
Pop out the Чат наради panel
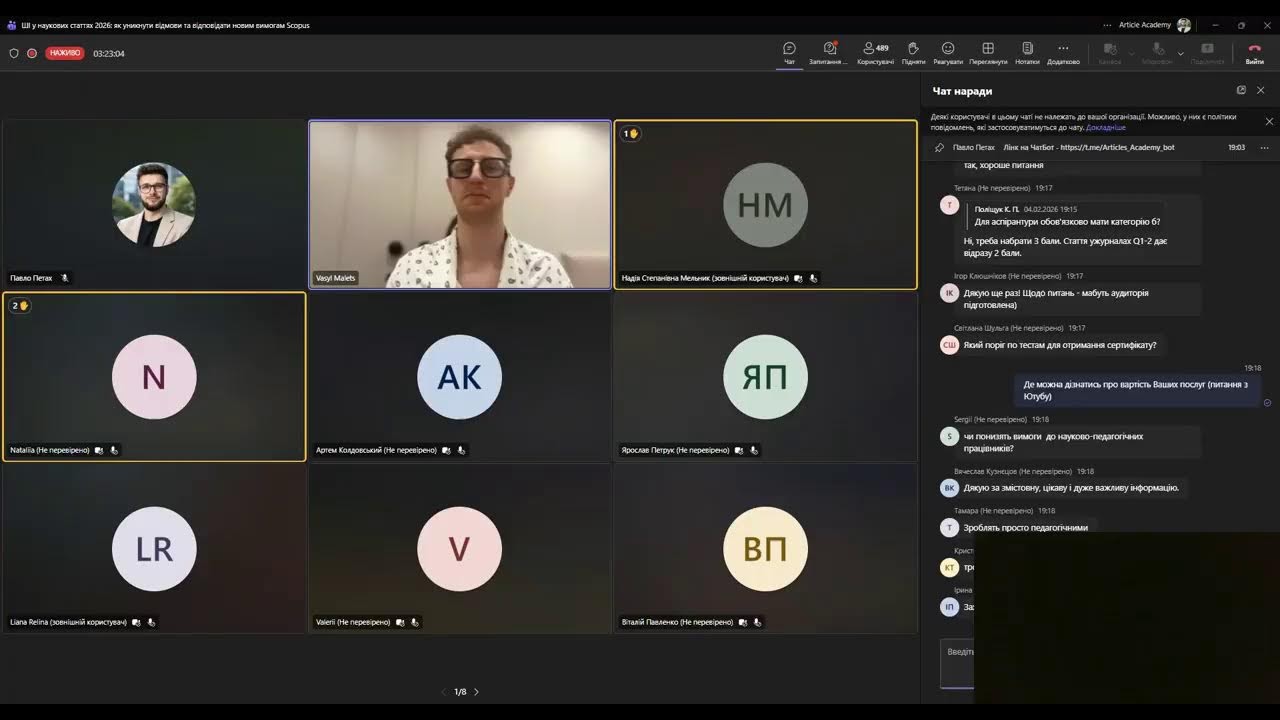click(1241, 90)
